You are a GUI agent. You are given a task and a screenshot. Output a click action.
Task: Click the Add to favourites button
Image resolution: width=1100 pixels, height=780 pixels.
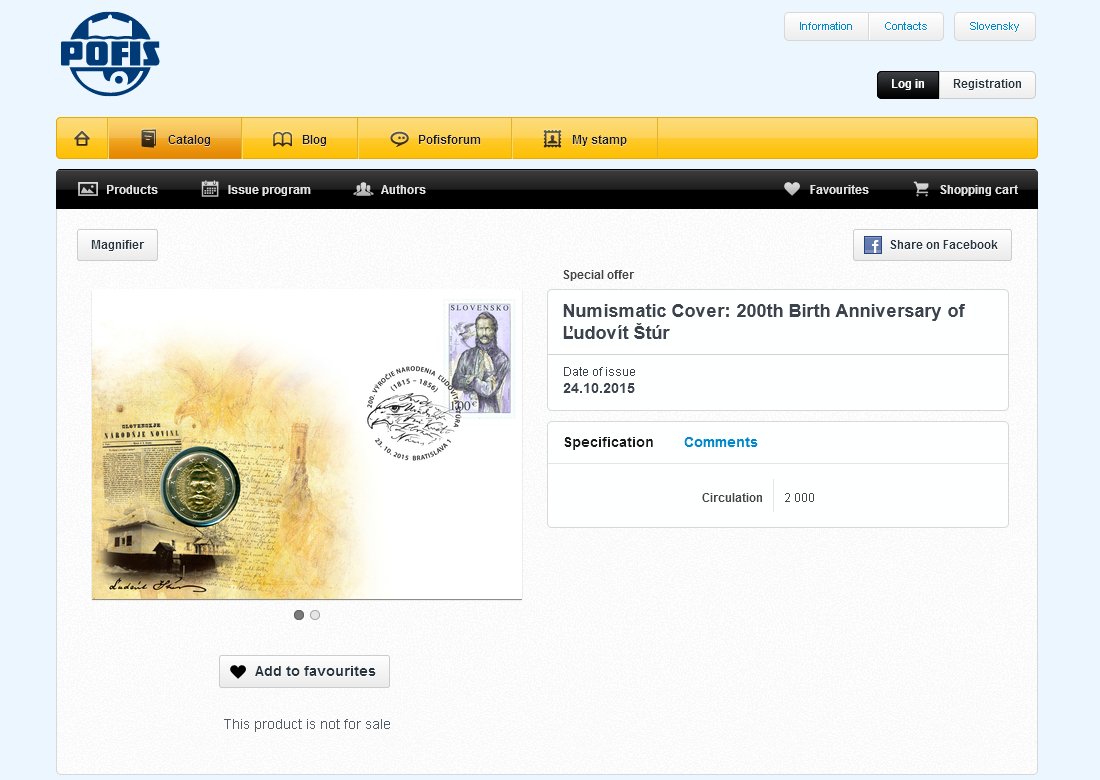[304, 671]
